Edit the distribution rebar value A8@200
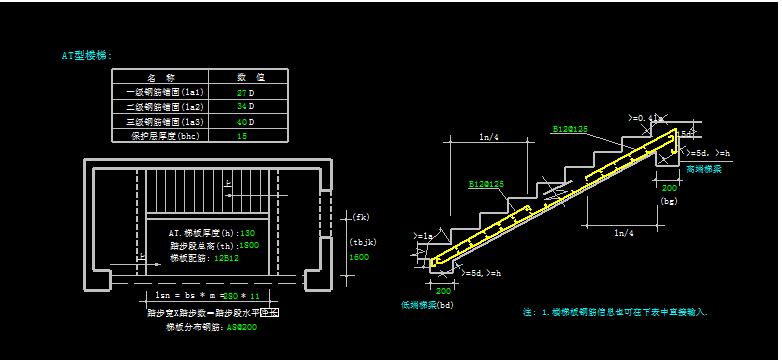This screenshot has width=782, height=361. (x=242, y=328)
